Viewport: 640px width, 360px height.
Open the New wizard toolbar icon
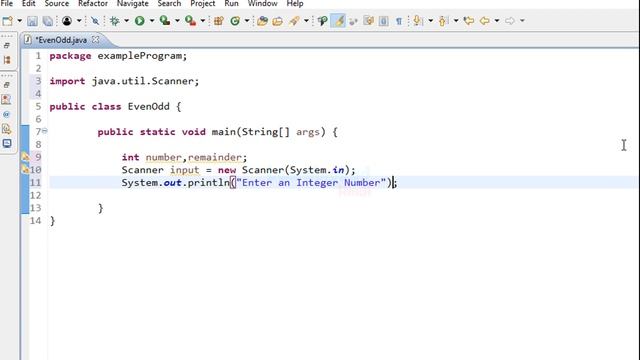point(7,21)
